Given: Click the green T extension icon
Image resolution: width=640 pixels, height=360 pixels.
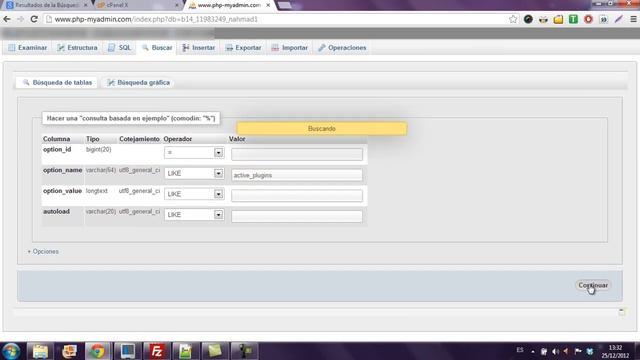Looking at the screenshot, I should click(x=573, y=19).
